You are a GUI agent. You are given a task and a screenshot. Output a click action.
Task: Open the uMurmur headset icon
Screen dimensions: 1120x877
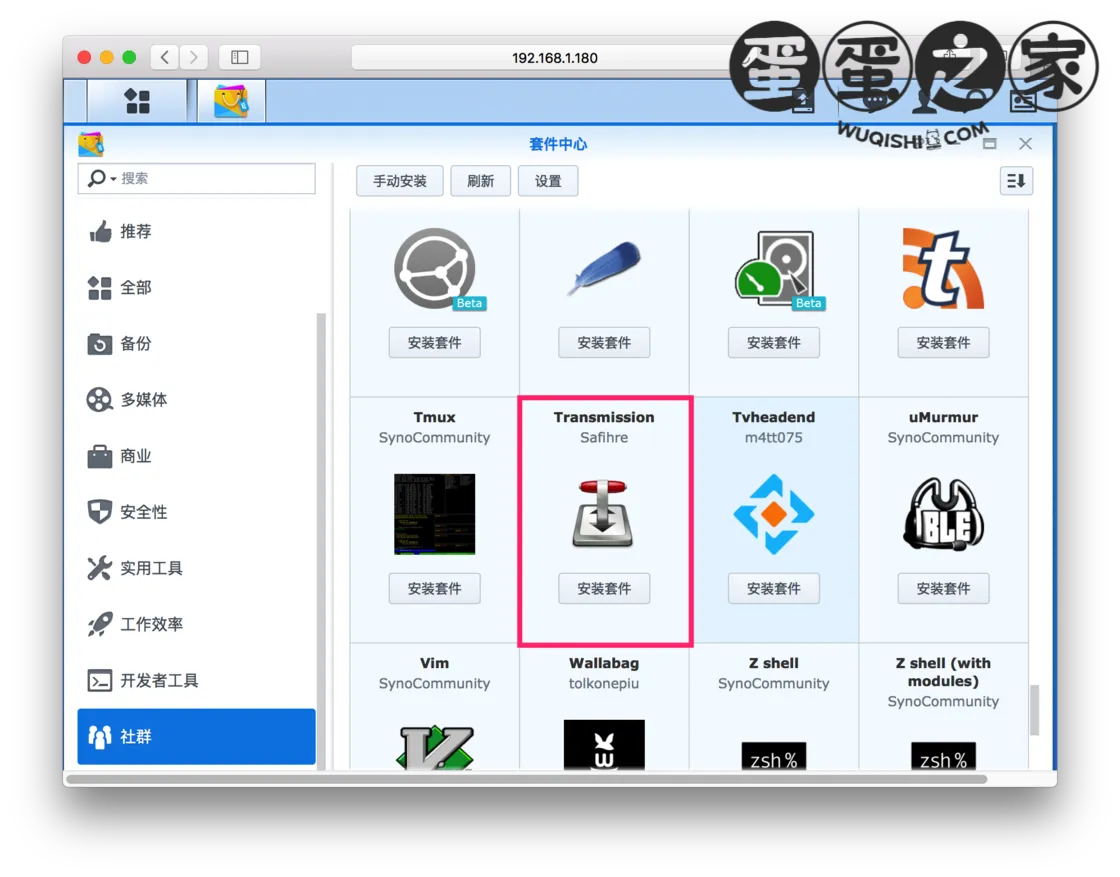[943, 514]
